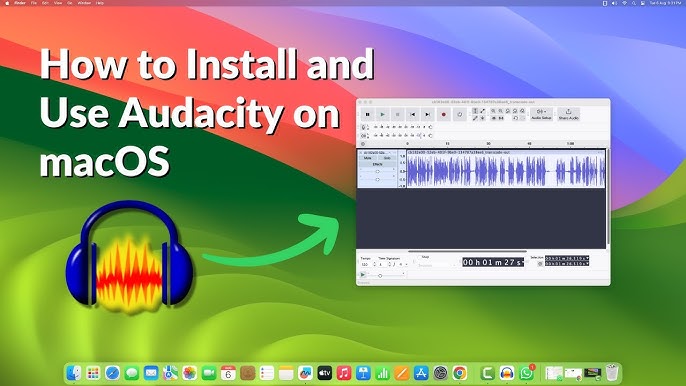Screen dimensions: 686x386
Task: Open the View menu in menu bar
Action: (58, 3)
